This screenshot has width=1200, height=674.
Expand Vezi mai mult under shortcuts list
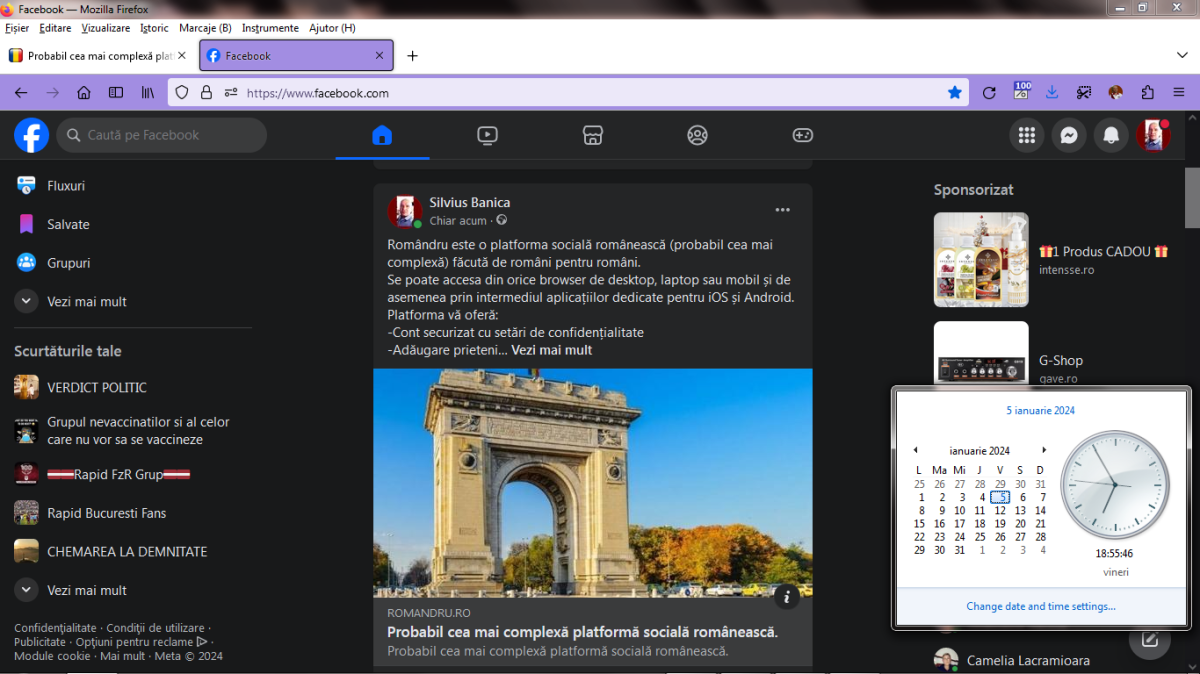[86, 590]
